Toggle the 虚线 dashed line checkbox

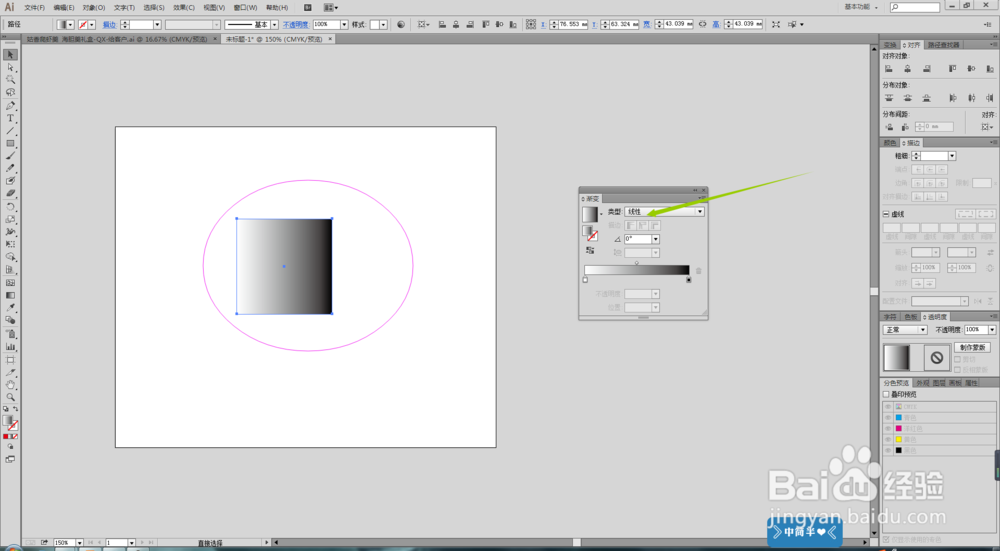point(886,214)
